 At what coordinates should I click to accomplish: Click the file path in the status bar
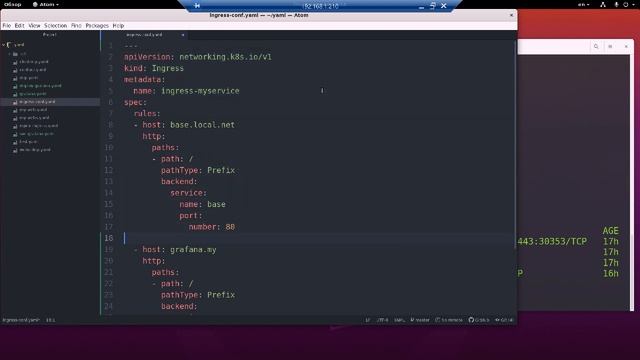coord(21,320)
